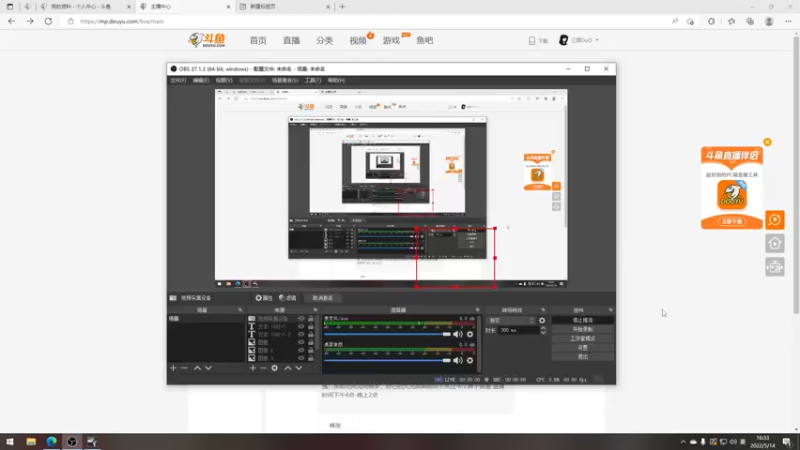The height and width of the screenshot is (450, 800).
Task: Toggle visibility of the 图像 3 source
Action: coord(301,358)
